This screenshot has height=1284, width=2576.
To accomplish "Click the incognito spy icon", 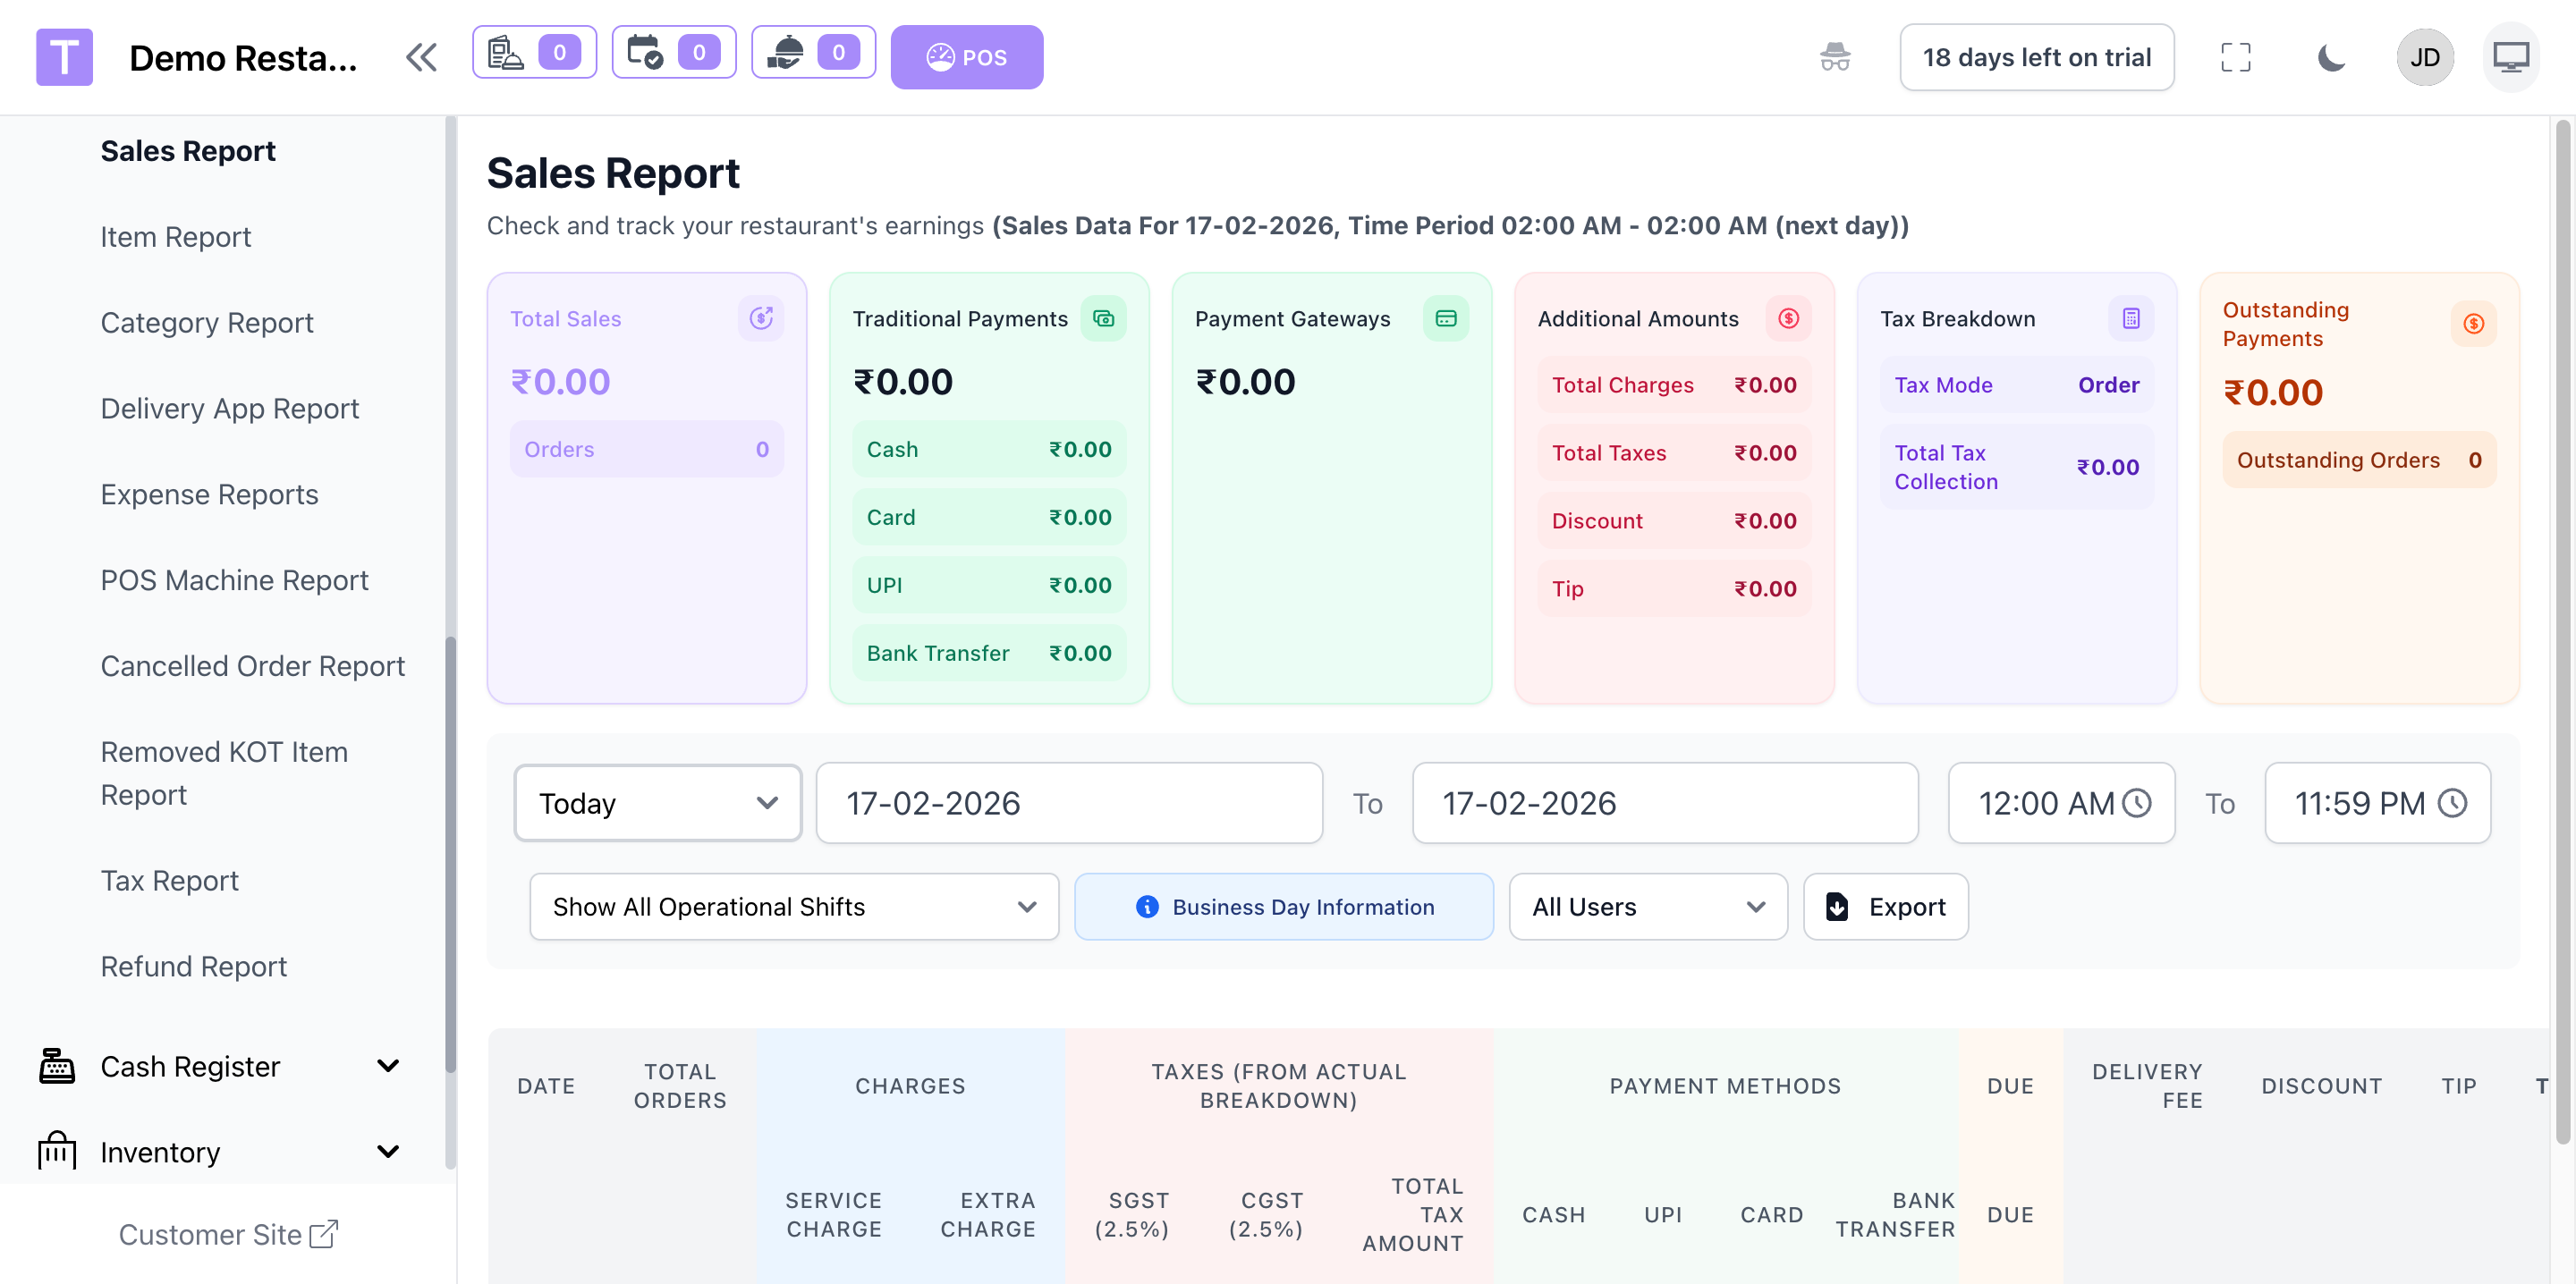I will pyautogui.click(x=1834, y=57).
